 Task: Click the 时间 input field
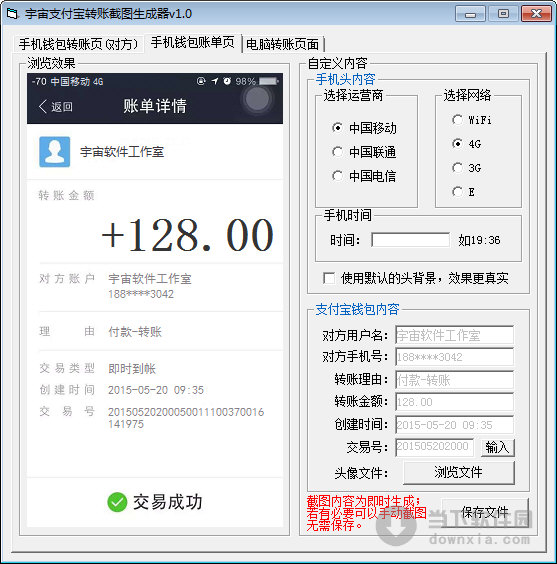point(410,240)
